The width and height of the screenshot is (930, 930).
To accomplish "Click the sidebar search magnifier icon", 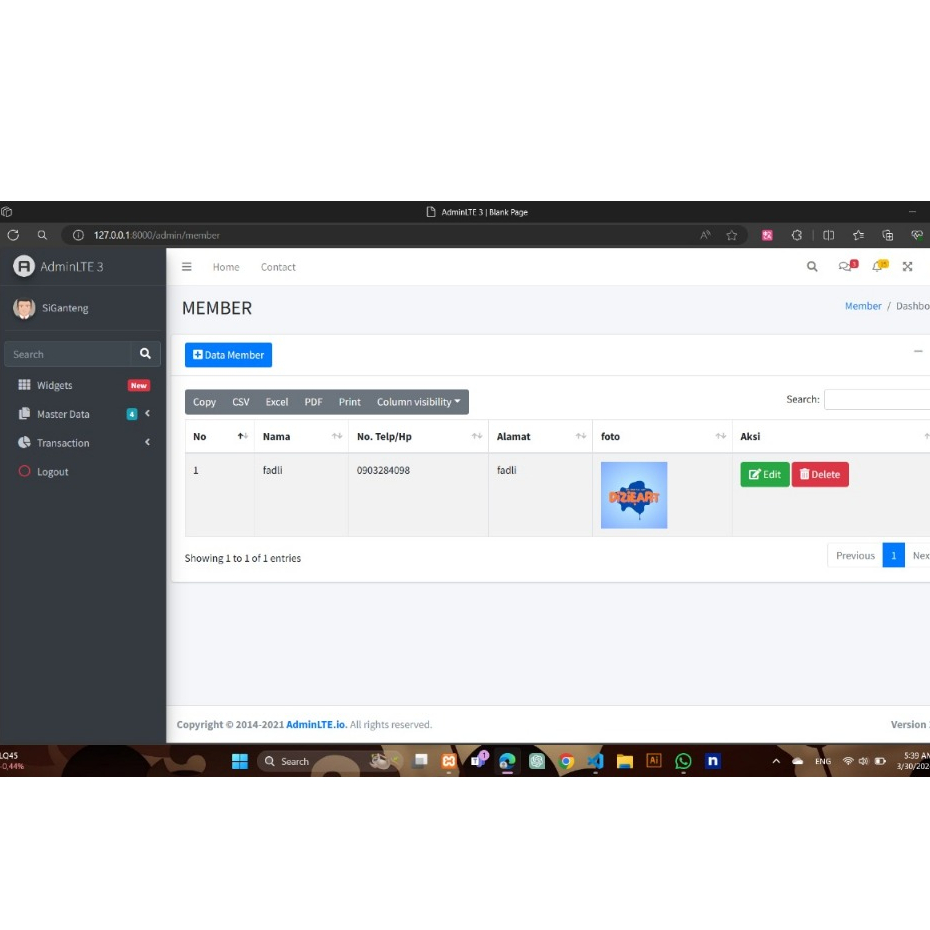I will pos(146,354).
